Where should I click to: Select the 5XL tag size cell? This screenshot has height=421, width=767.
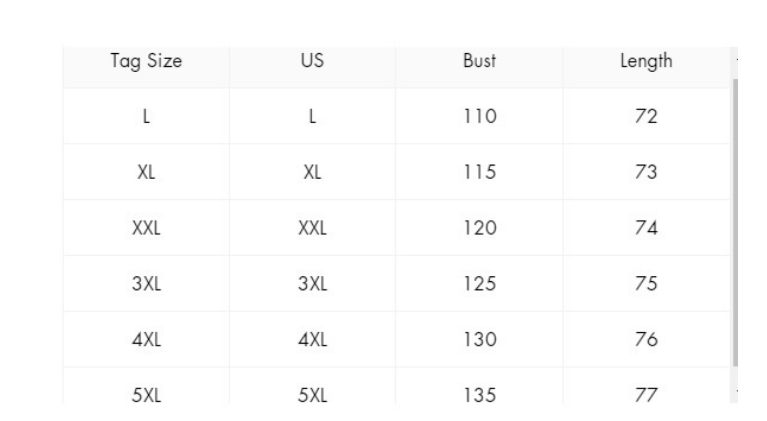(x=146, y=394)
